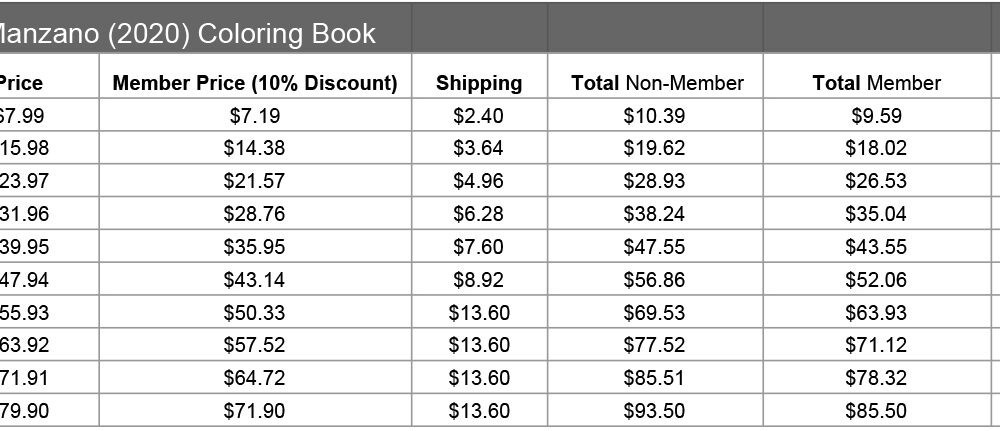Select the $9.59 total member cell

876,116
